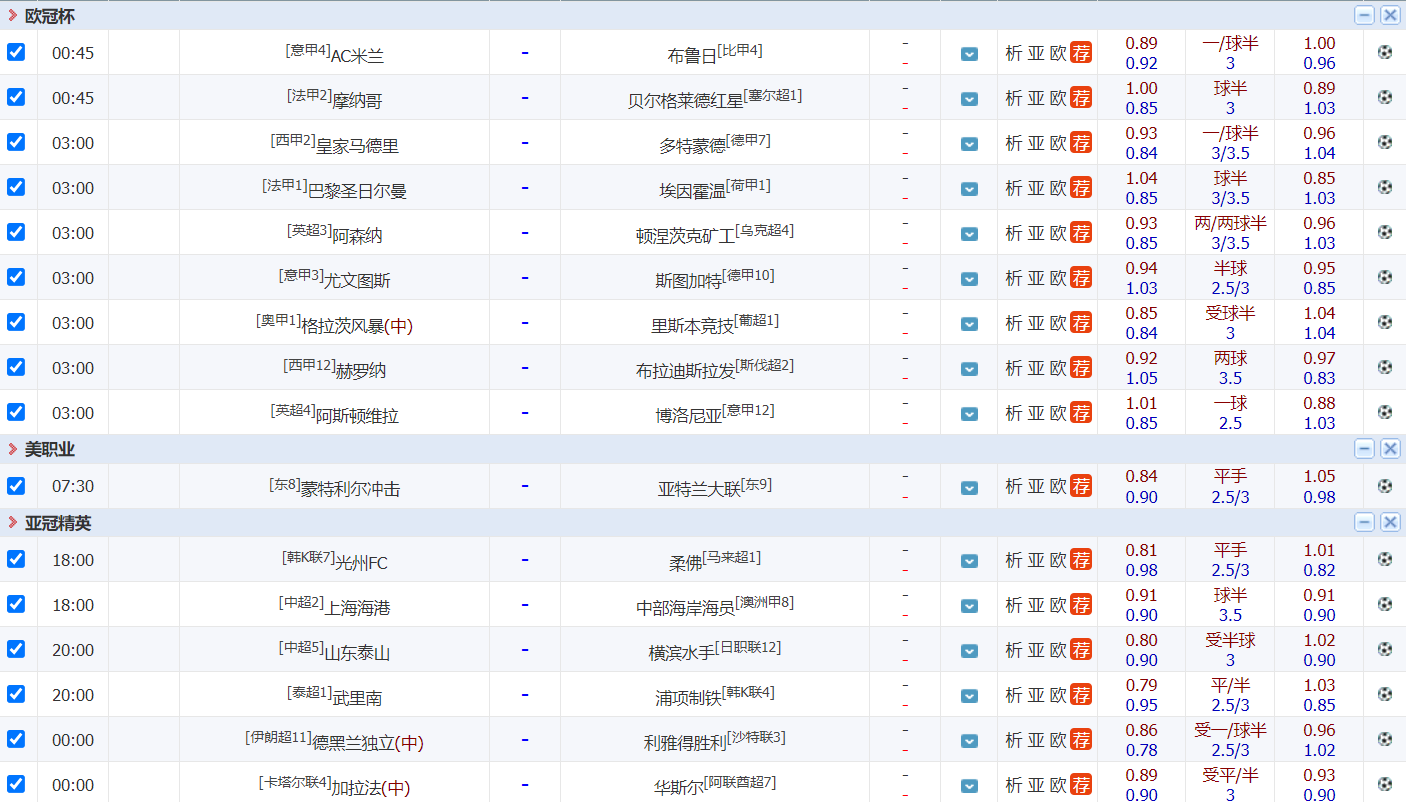Close the 欧冠杯 league section
Image resolution: width=1406 pixels, height=802 pixels.
click(1390, 15)
